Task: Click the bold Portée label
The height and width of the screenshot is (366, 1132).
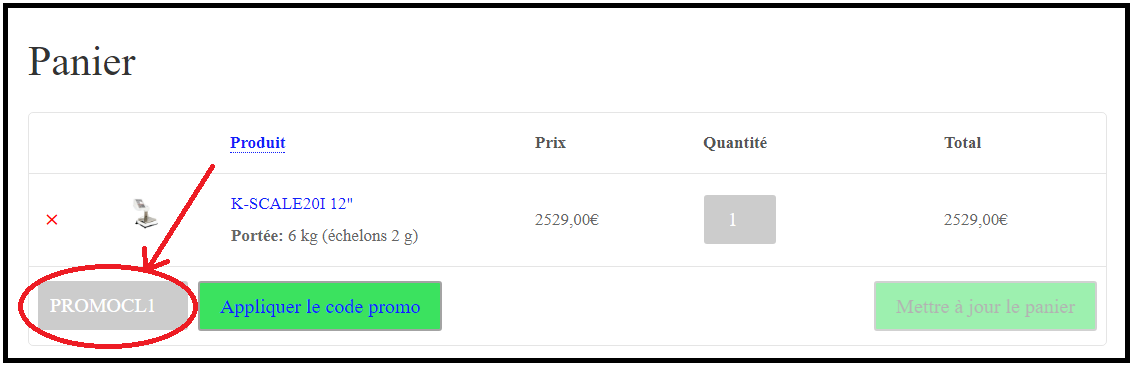Action: click(x=257, y=236)
